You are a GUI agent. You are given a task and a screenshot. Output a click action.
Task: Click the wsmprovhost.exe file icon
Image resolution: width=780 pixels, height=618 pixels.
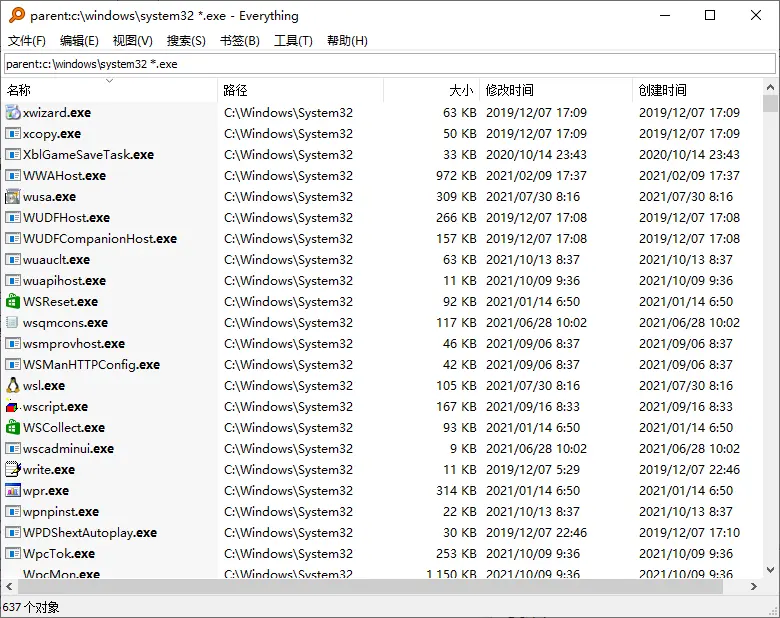pyautogui.click(x=13, y=343)
